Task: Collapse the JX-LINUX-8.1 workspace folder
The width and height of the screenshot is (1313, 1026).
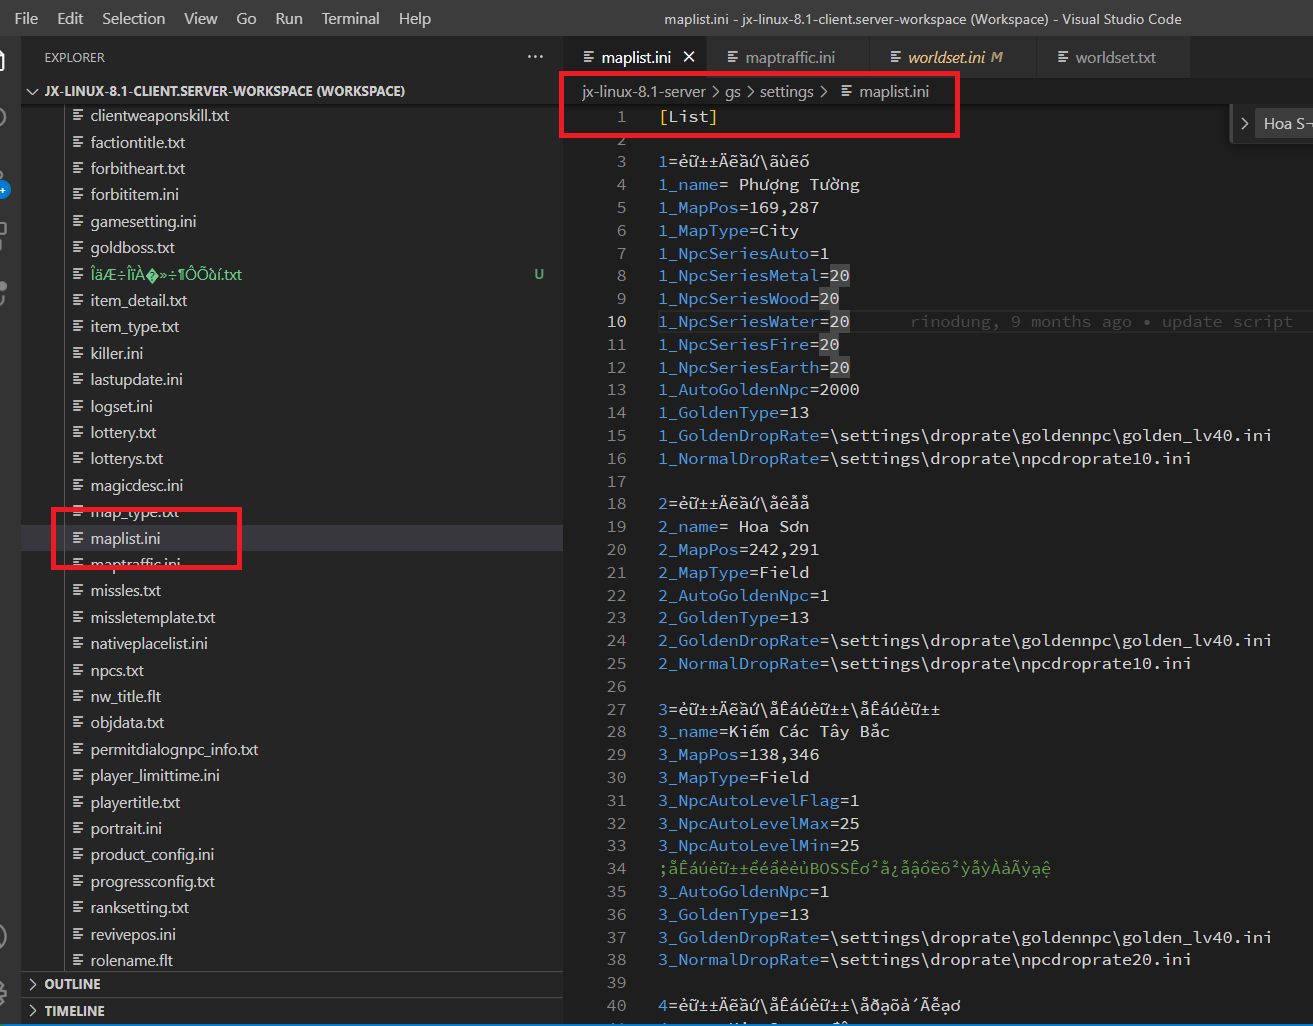Action: coord(33,90)
